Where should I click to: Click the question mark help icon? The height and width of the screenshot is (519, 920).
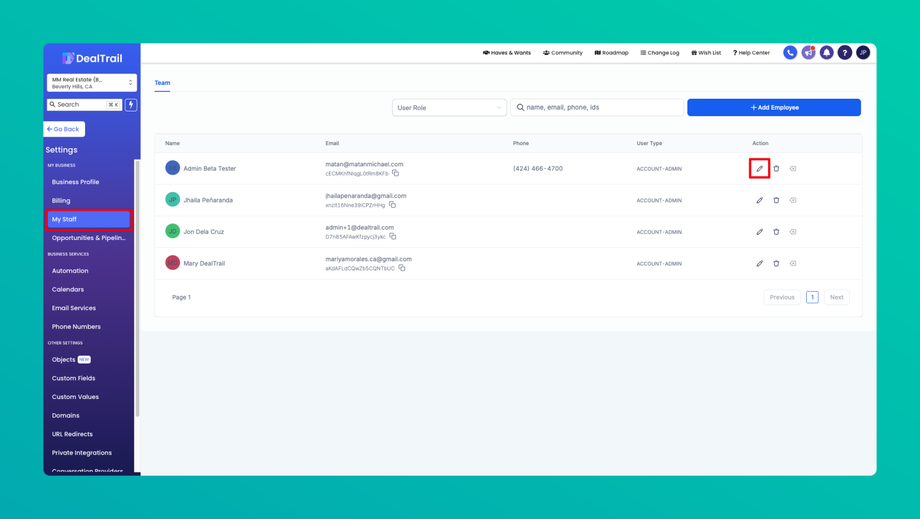click(844, 53)
